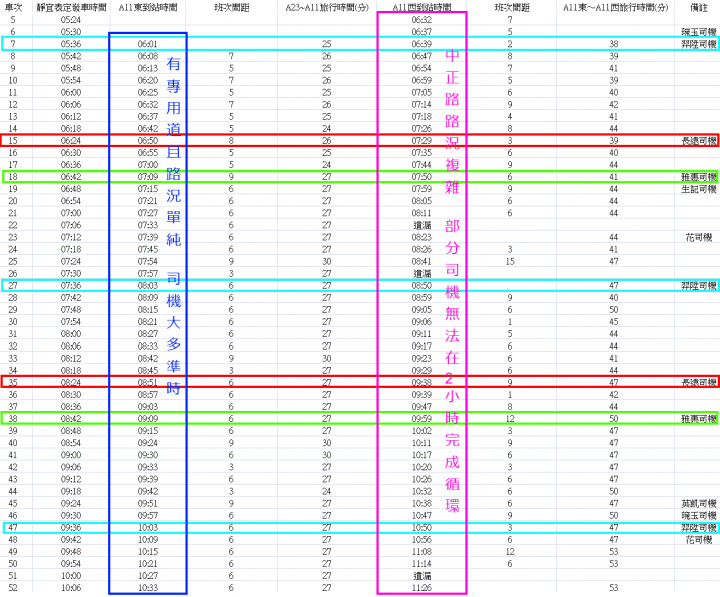Screen dimensions: 720x597
Task: Select the 車次 column header
Action: click(13, 8)
